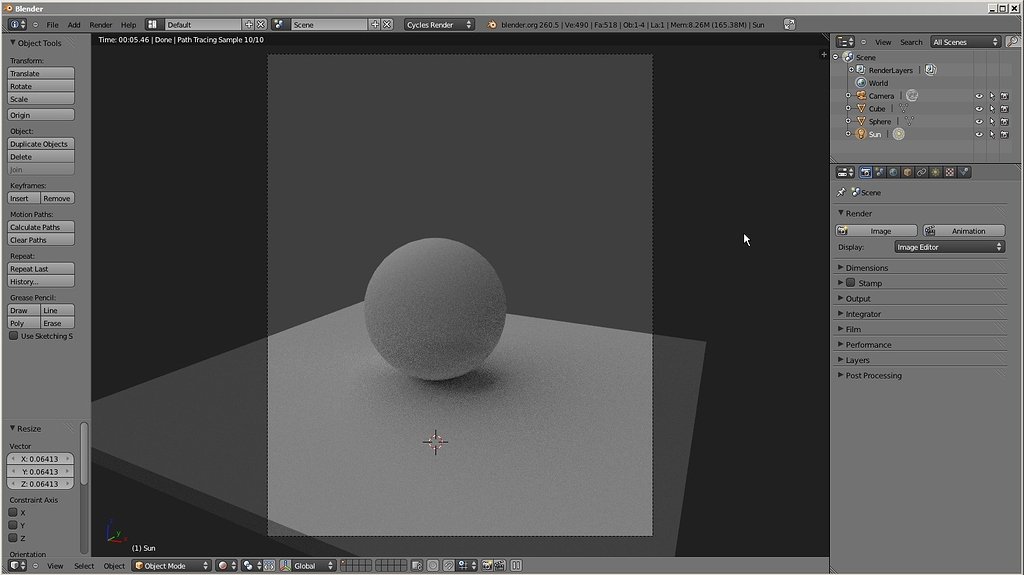Click the first visible layers grid block

point(356,566)
